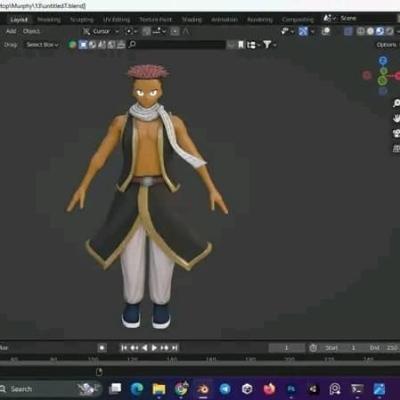The height and width of the screenshot is (400, 400).
Task: Click the hand pan view icon
Action: [x=396, y=118]
